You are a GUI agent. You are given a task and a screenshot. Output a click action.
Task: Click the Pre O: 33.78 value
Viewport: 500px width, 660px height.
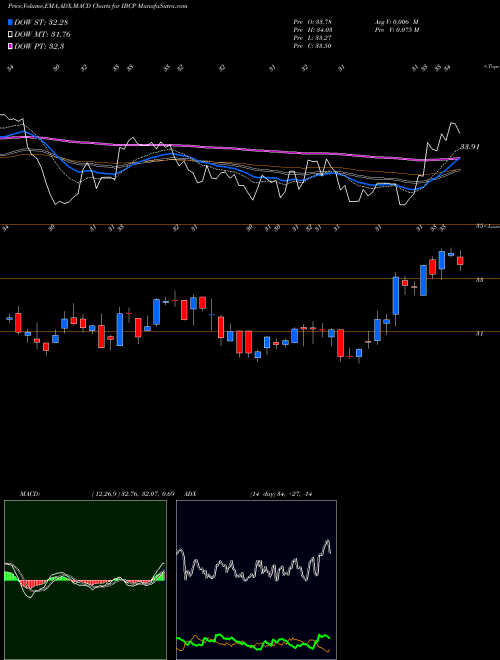coord(313,22)
